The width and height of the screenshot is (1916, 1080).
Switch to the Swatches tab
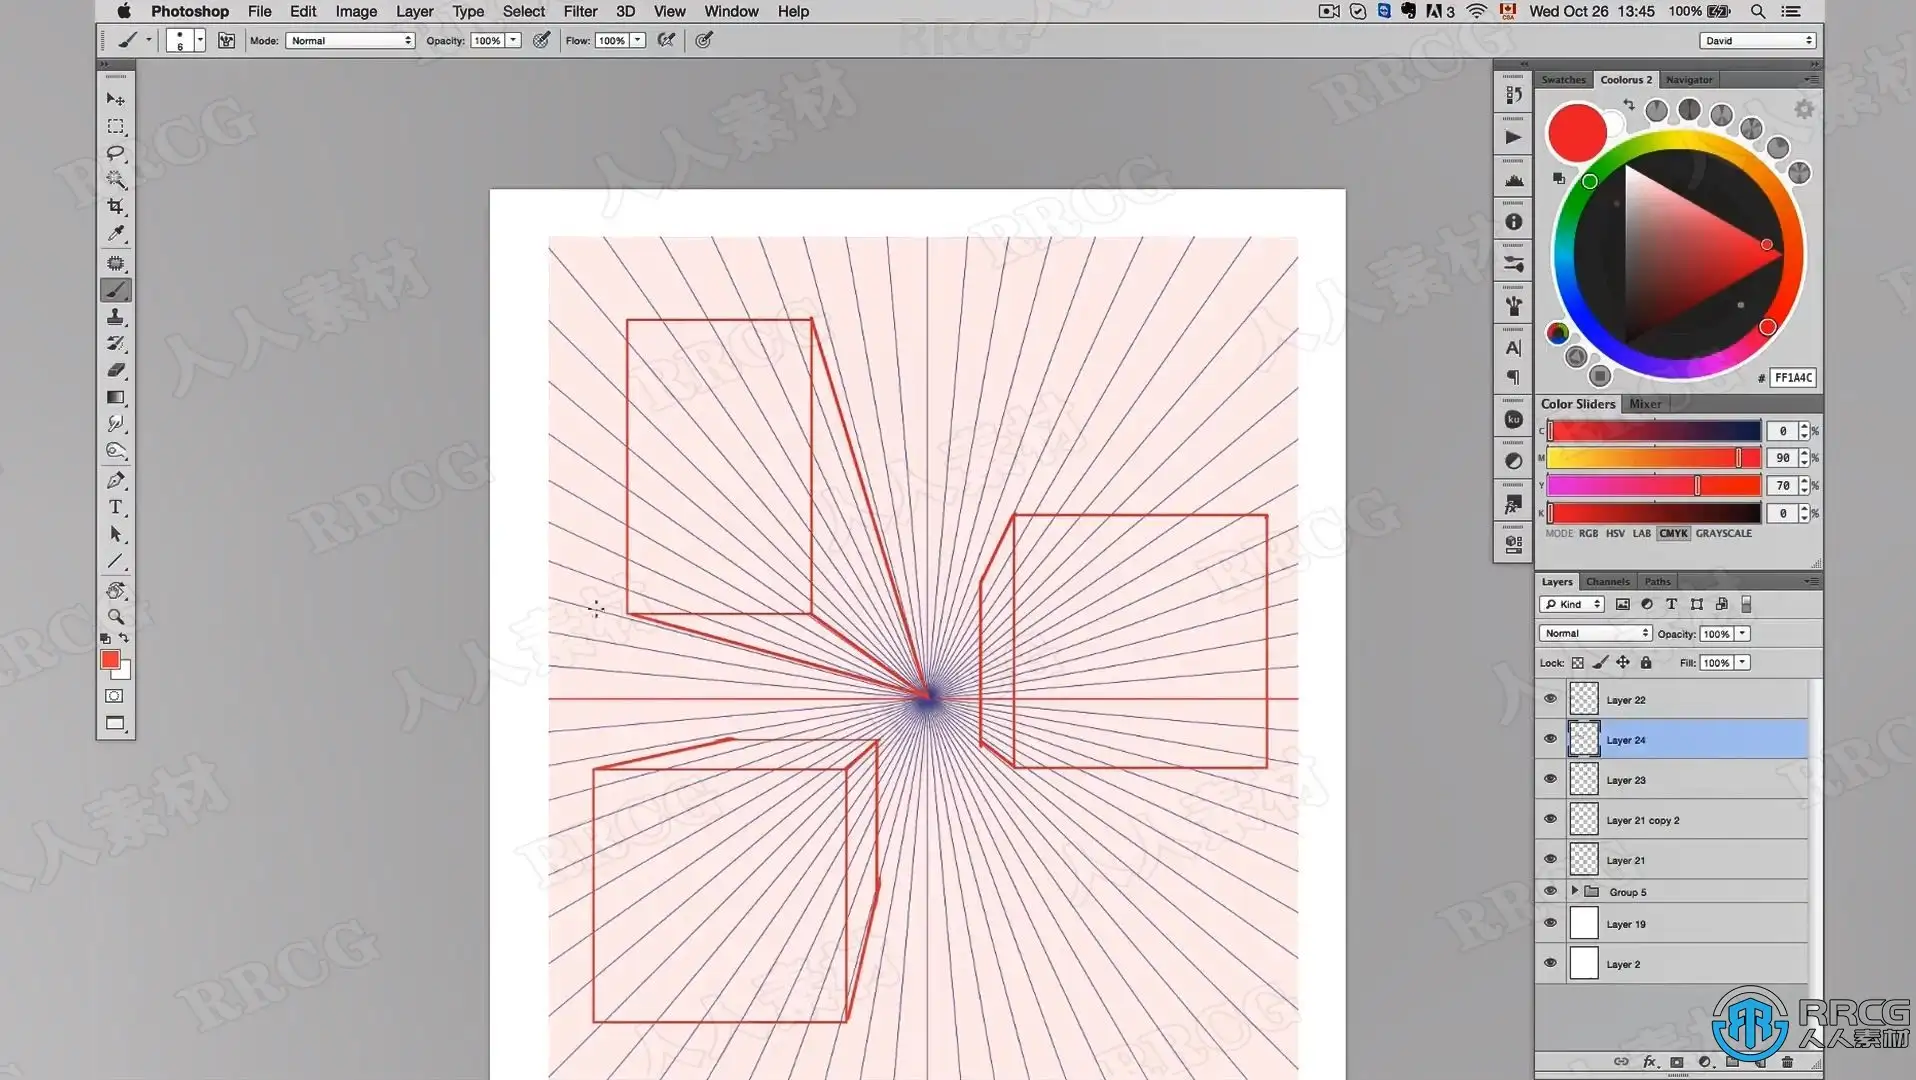(1563, 79)
